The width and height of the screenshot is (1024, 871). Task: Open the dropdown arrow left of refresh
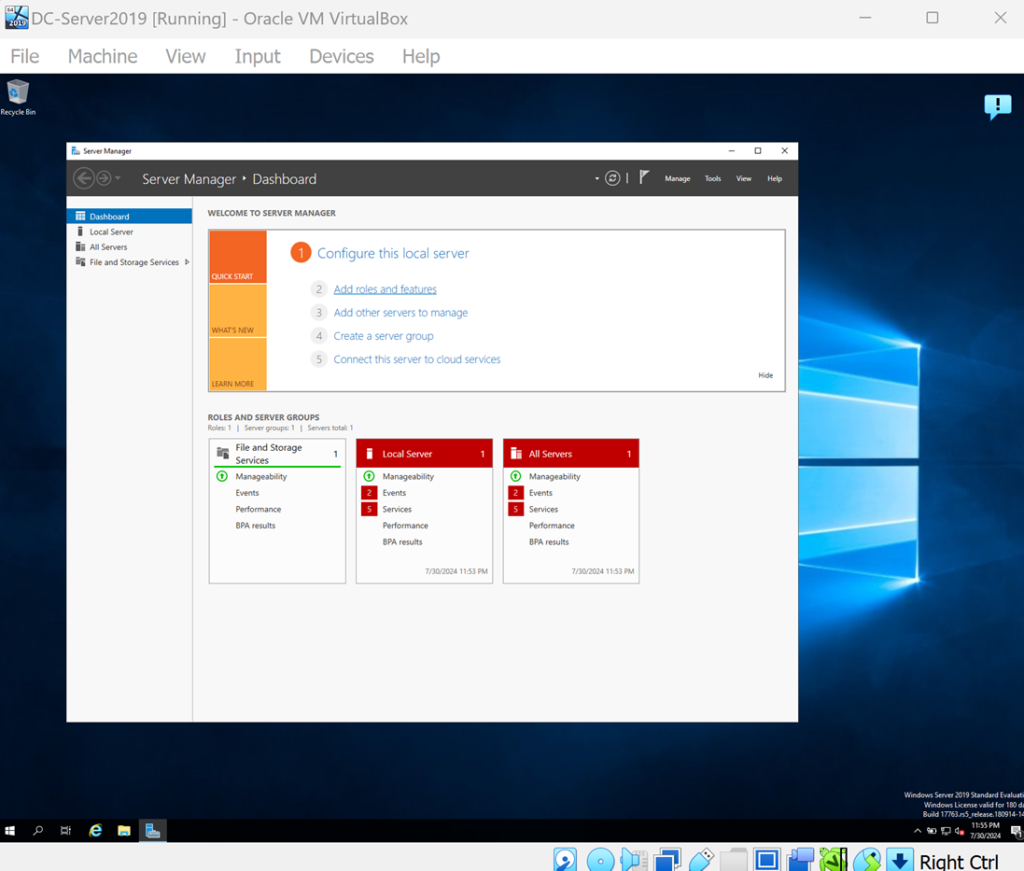597,179
